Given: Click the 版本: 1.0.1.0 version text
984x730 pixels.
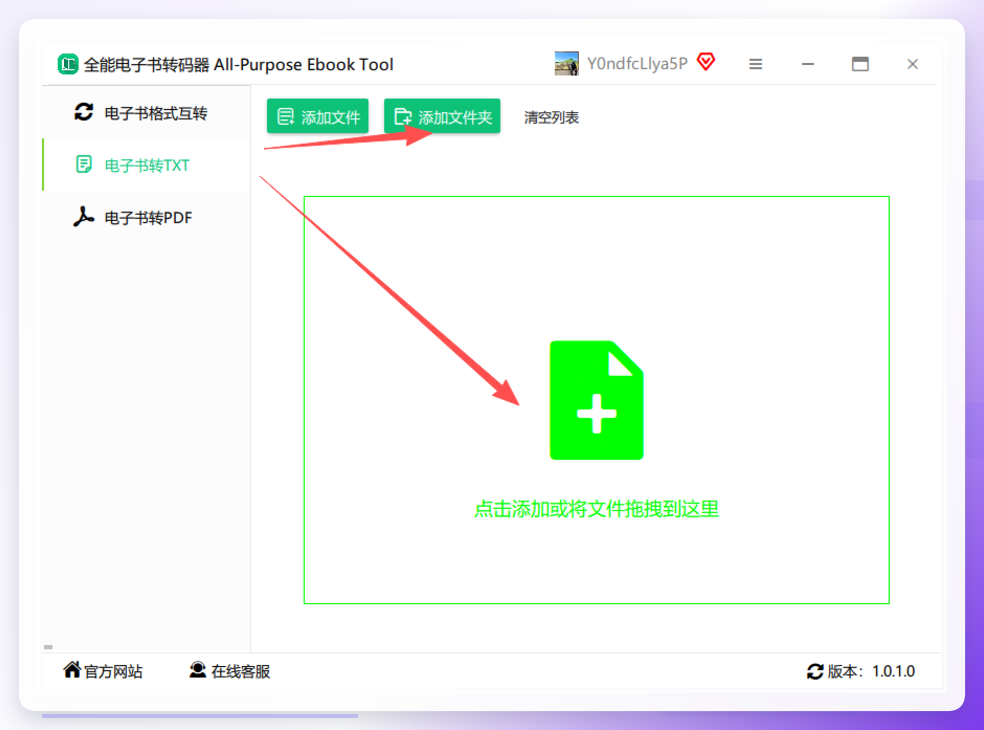Looking at the screenshot, I should (871, 671).
